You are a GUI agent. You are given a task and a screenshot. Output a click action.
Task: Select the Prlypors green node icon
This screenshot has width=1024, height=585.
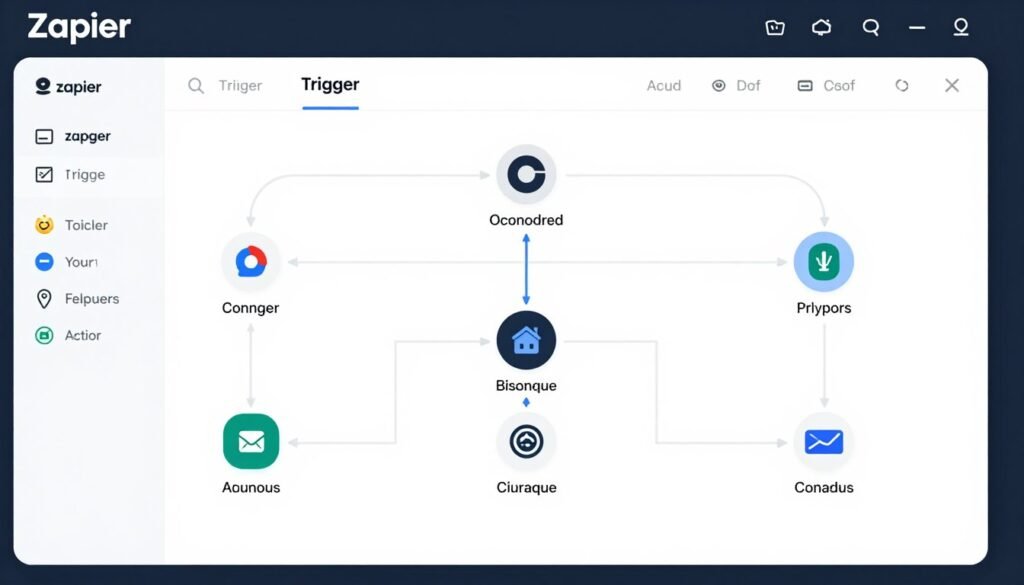(x=824, y=262)
